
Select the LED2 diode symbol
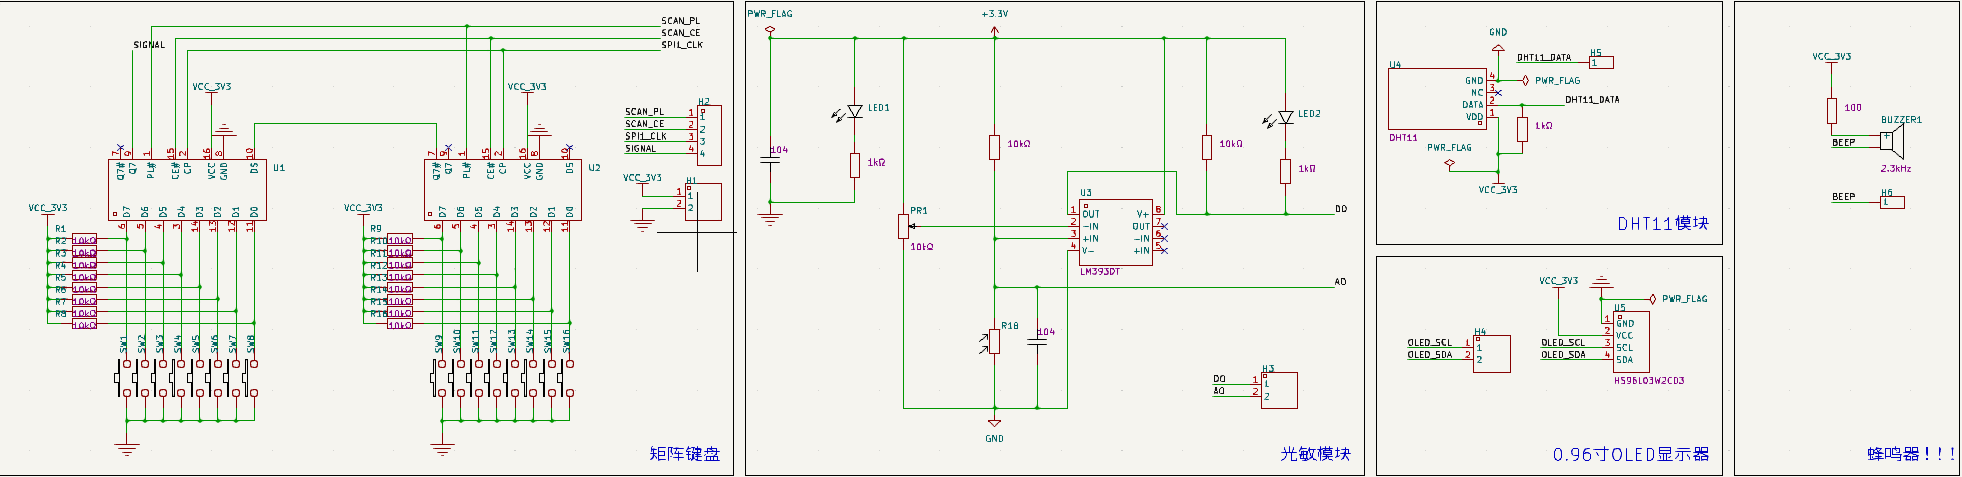click(1286, 118)
